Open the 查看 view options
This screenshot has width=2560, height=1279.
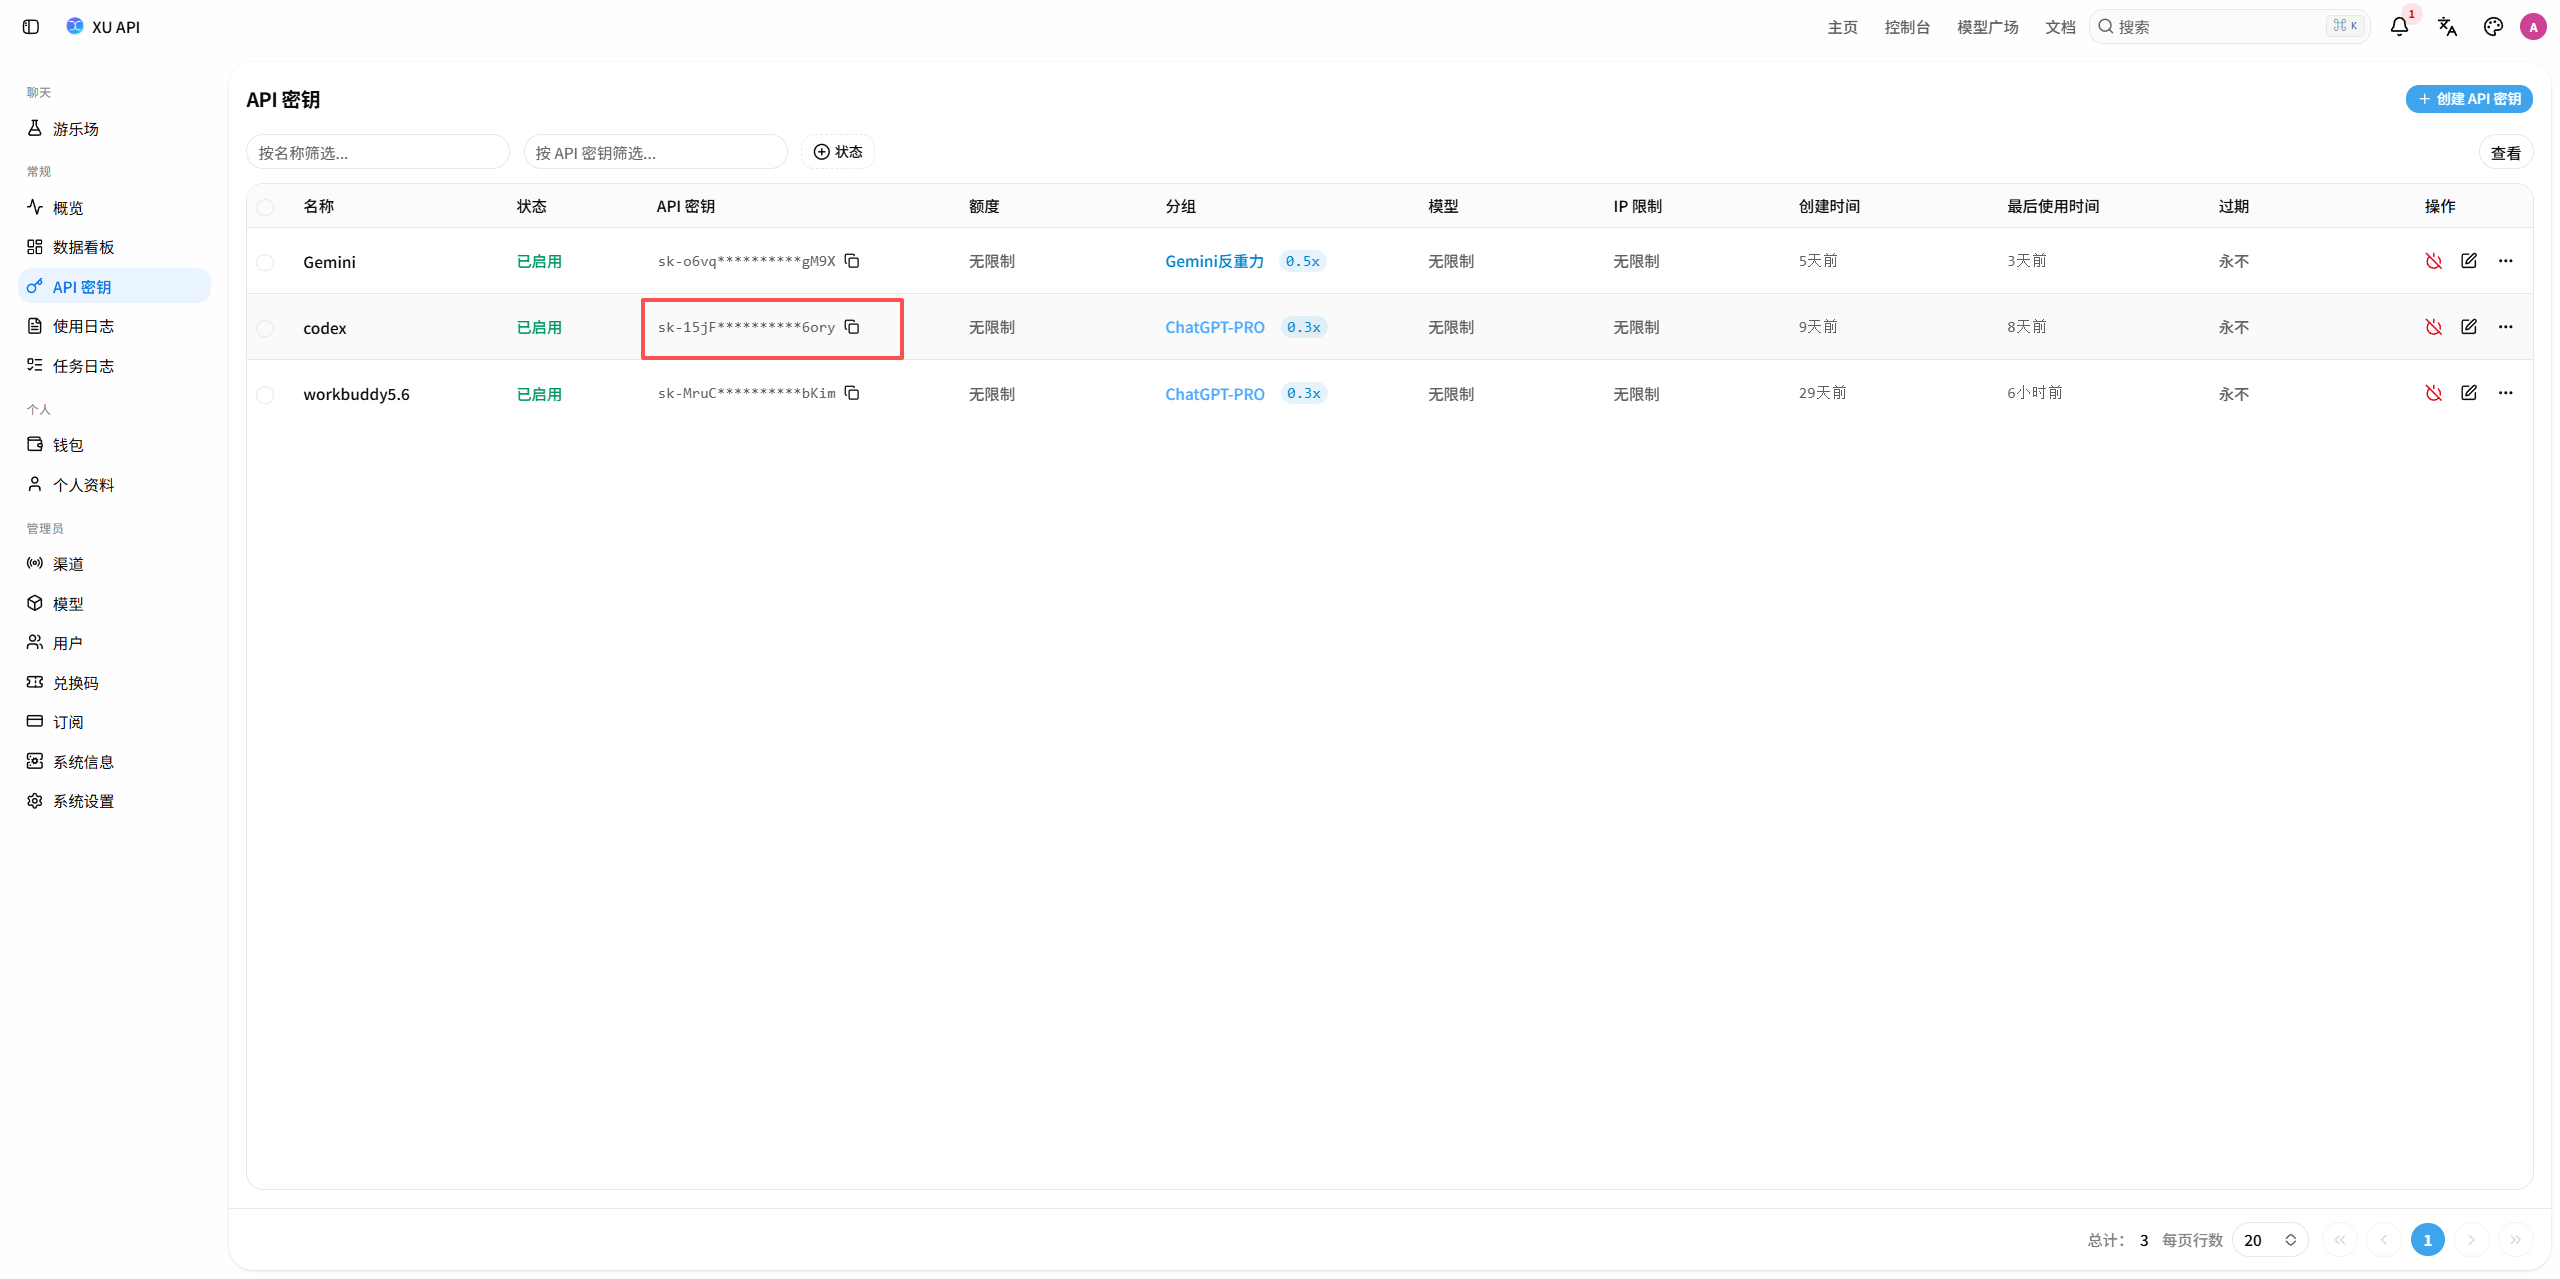pos(2506,153)
